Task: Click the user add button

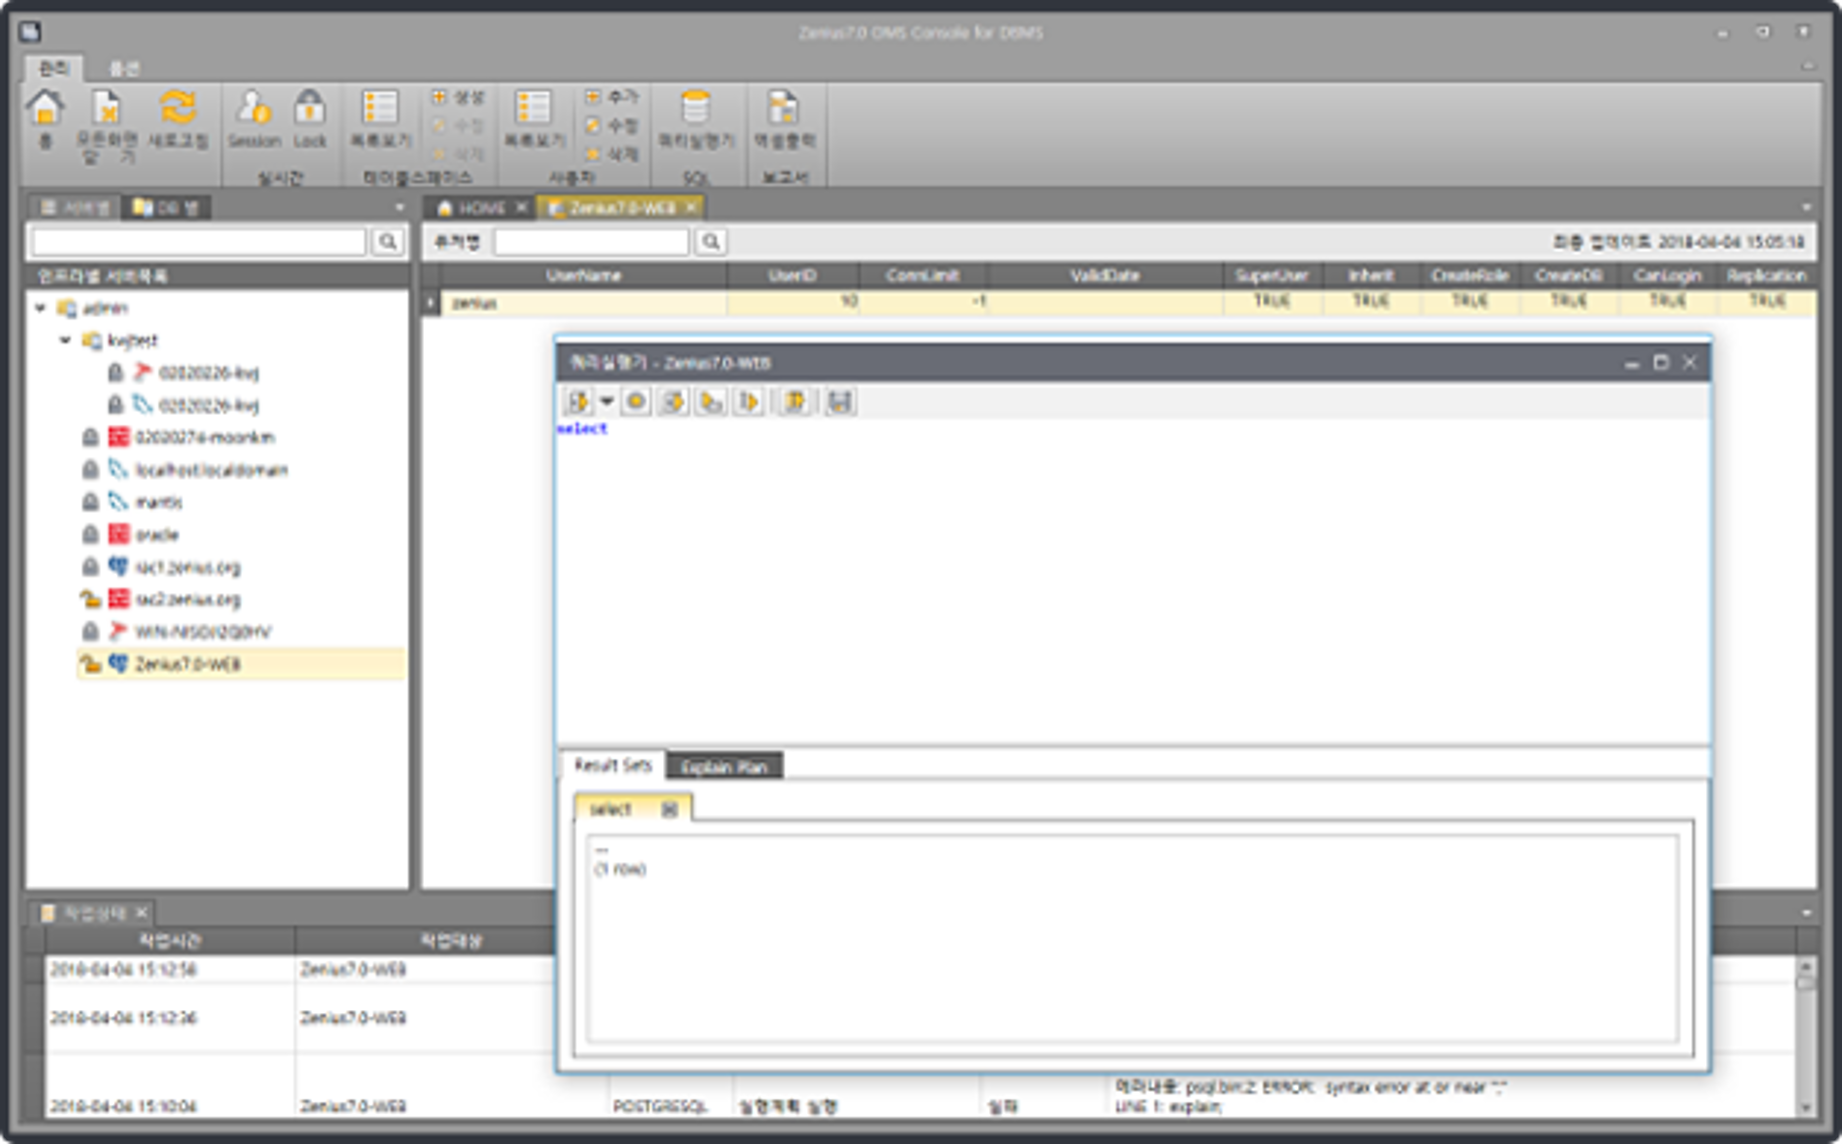Action: (x=611, y=97)
